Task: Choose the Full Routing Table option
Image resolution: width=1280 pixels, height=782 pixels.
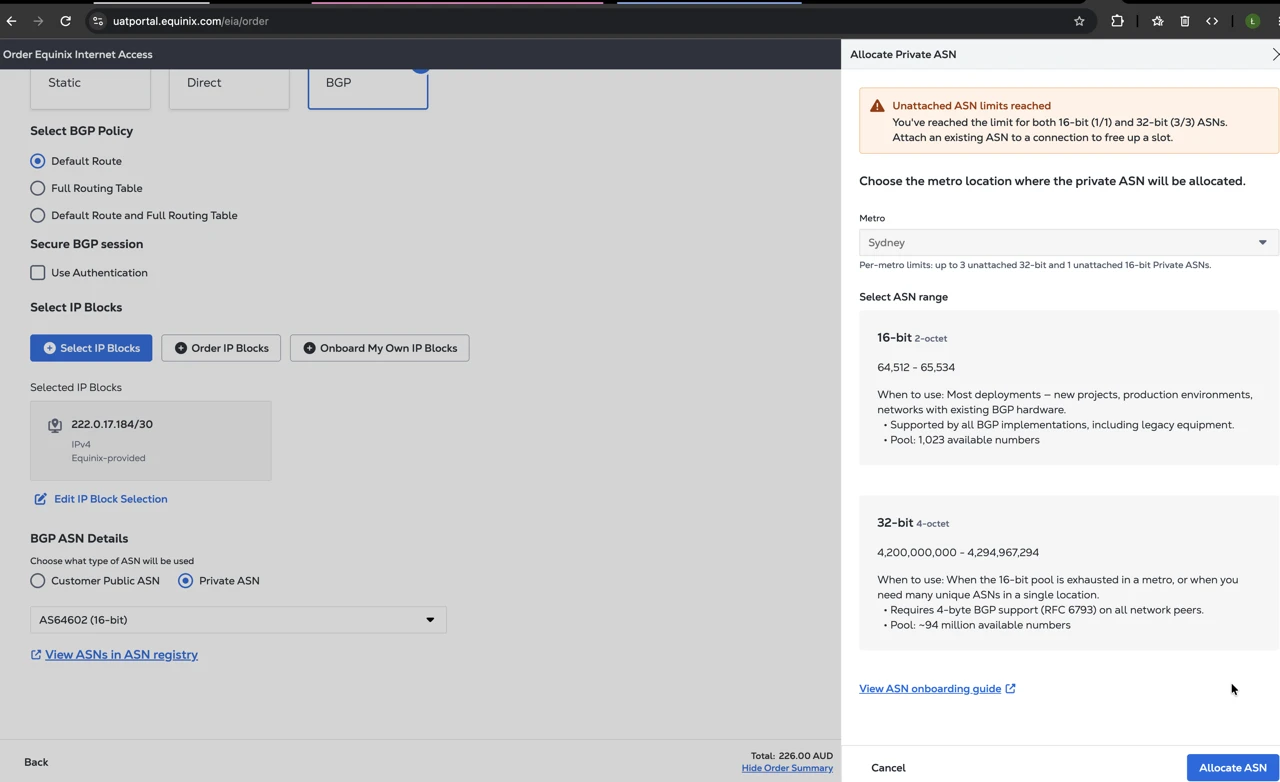Action: point(38,188)
